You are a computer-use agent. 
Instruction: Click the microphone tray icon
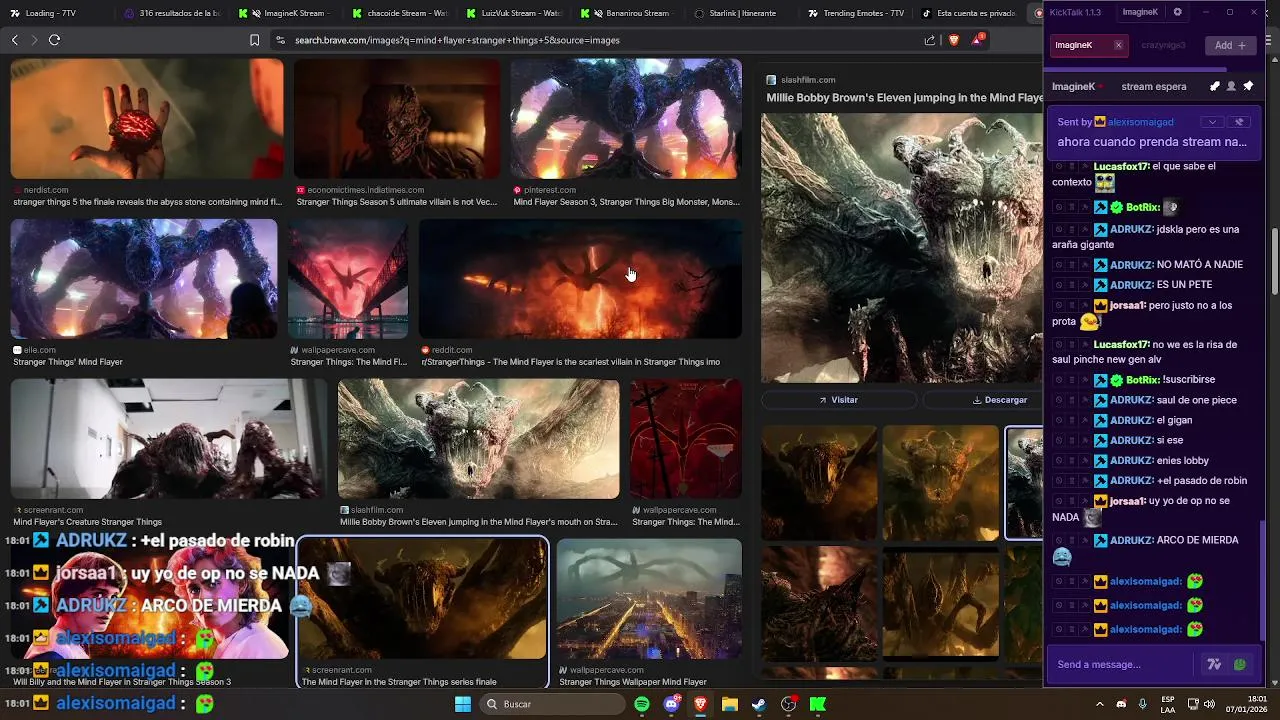1142,704
